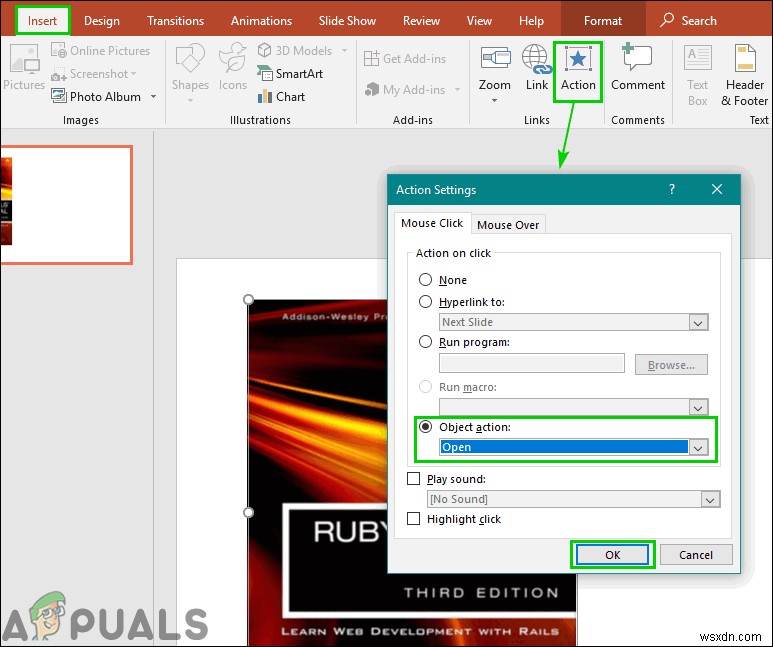Insert Icons from the Illustrations group

[x=233, y=68]
